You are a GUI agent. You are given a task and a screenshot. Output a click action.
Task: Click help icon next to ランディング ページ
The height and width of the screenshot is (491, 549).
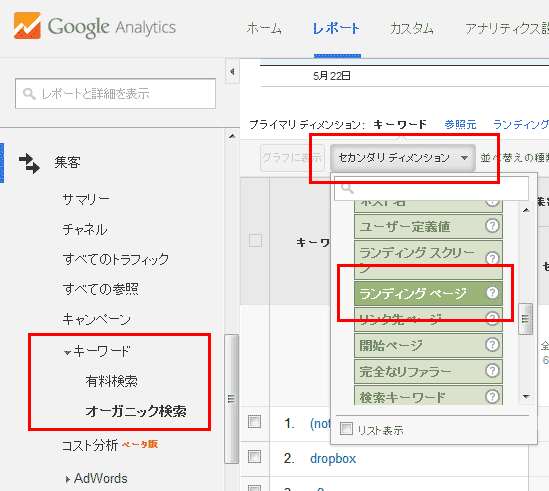point(492,292)
